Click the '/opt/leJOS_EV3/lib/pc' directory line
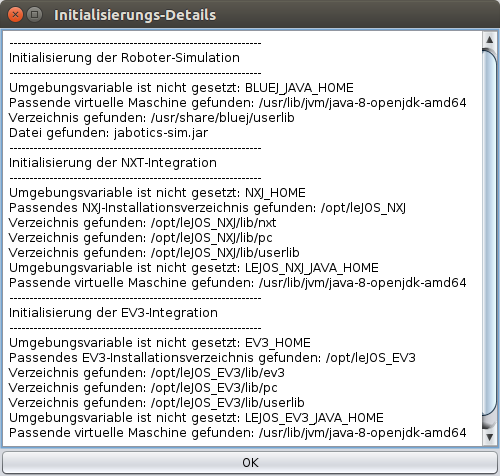The width and height of the screenshot is (500, 476). pos(143,388)
